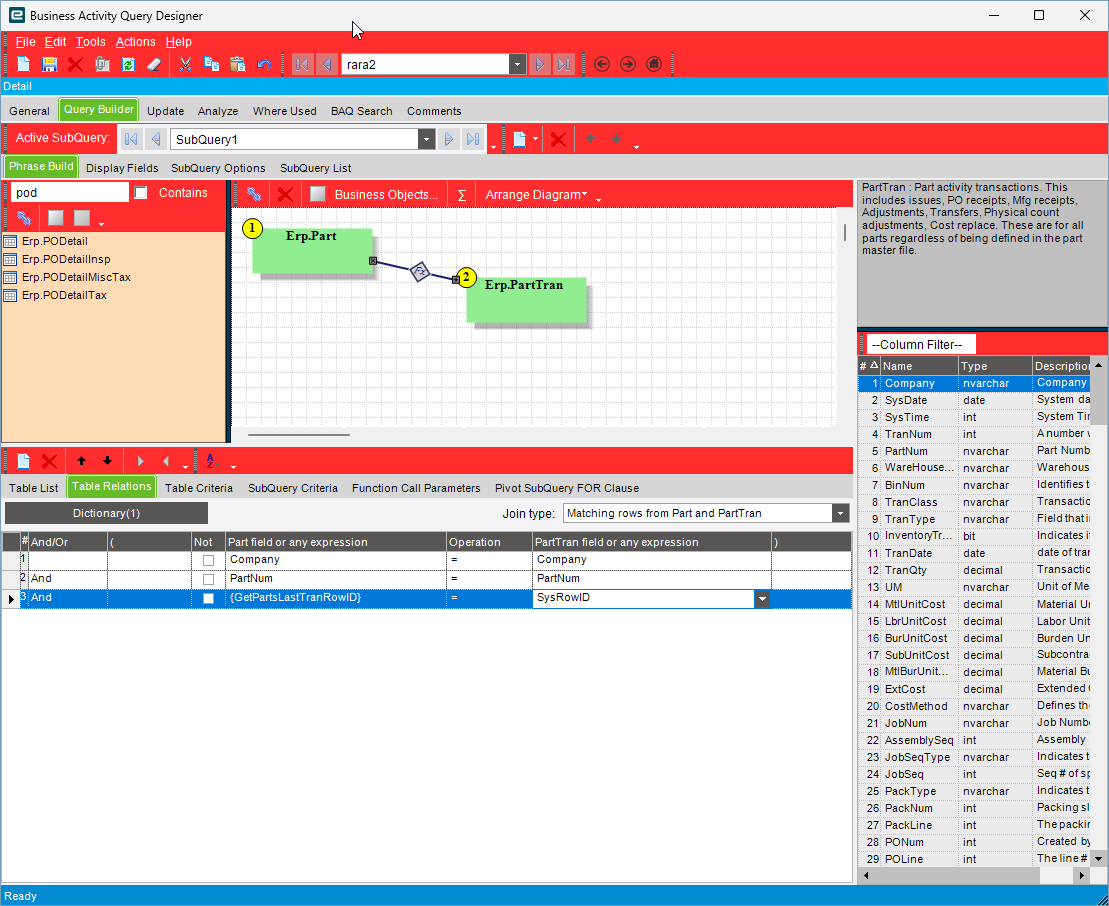Delete the BAQ via main toolbar red X
1109x906 pixels.
[75, 64]
